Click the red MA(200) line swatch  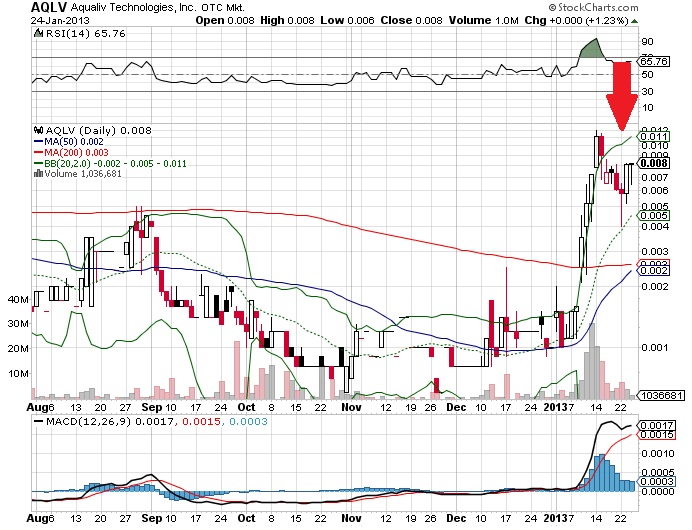click(x=38, y=153)
